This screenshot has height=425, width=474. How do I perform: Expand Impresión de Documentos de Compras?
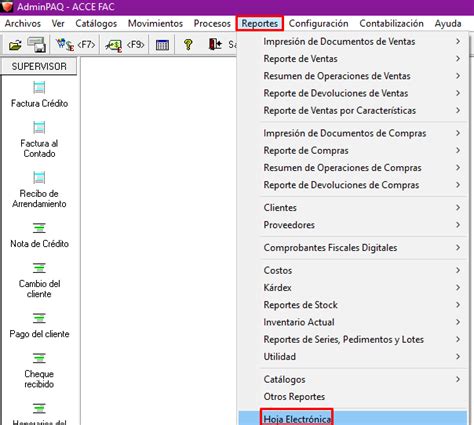coord(353,133)
